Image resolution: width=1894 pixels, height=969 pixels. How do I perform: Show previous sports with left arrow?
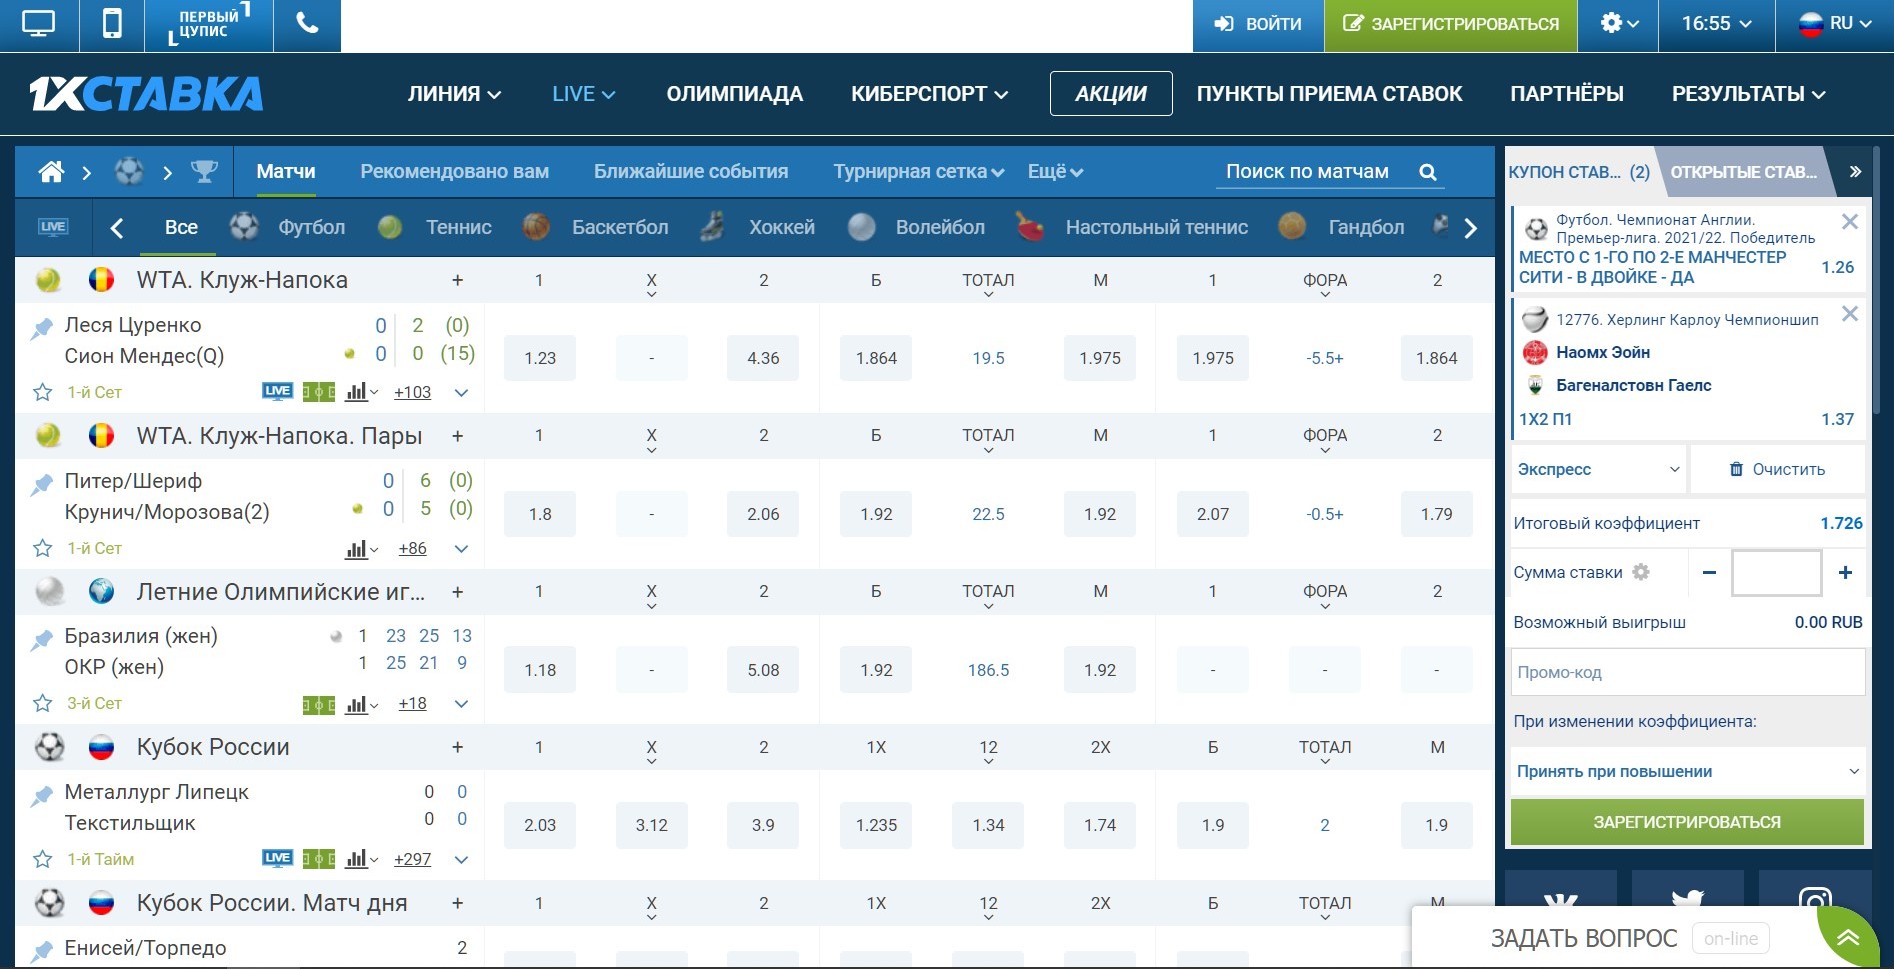(117, 228)
